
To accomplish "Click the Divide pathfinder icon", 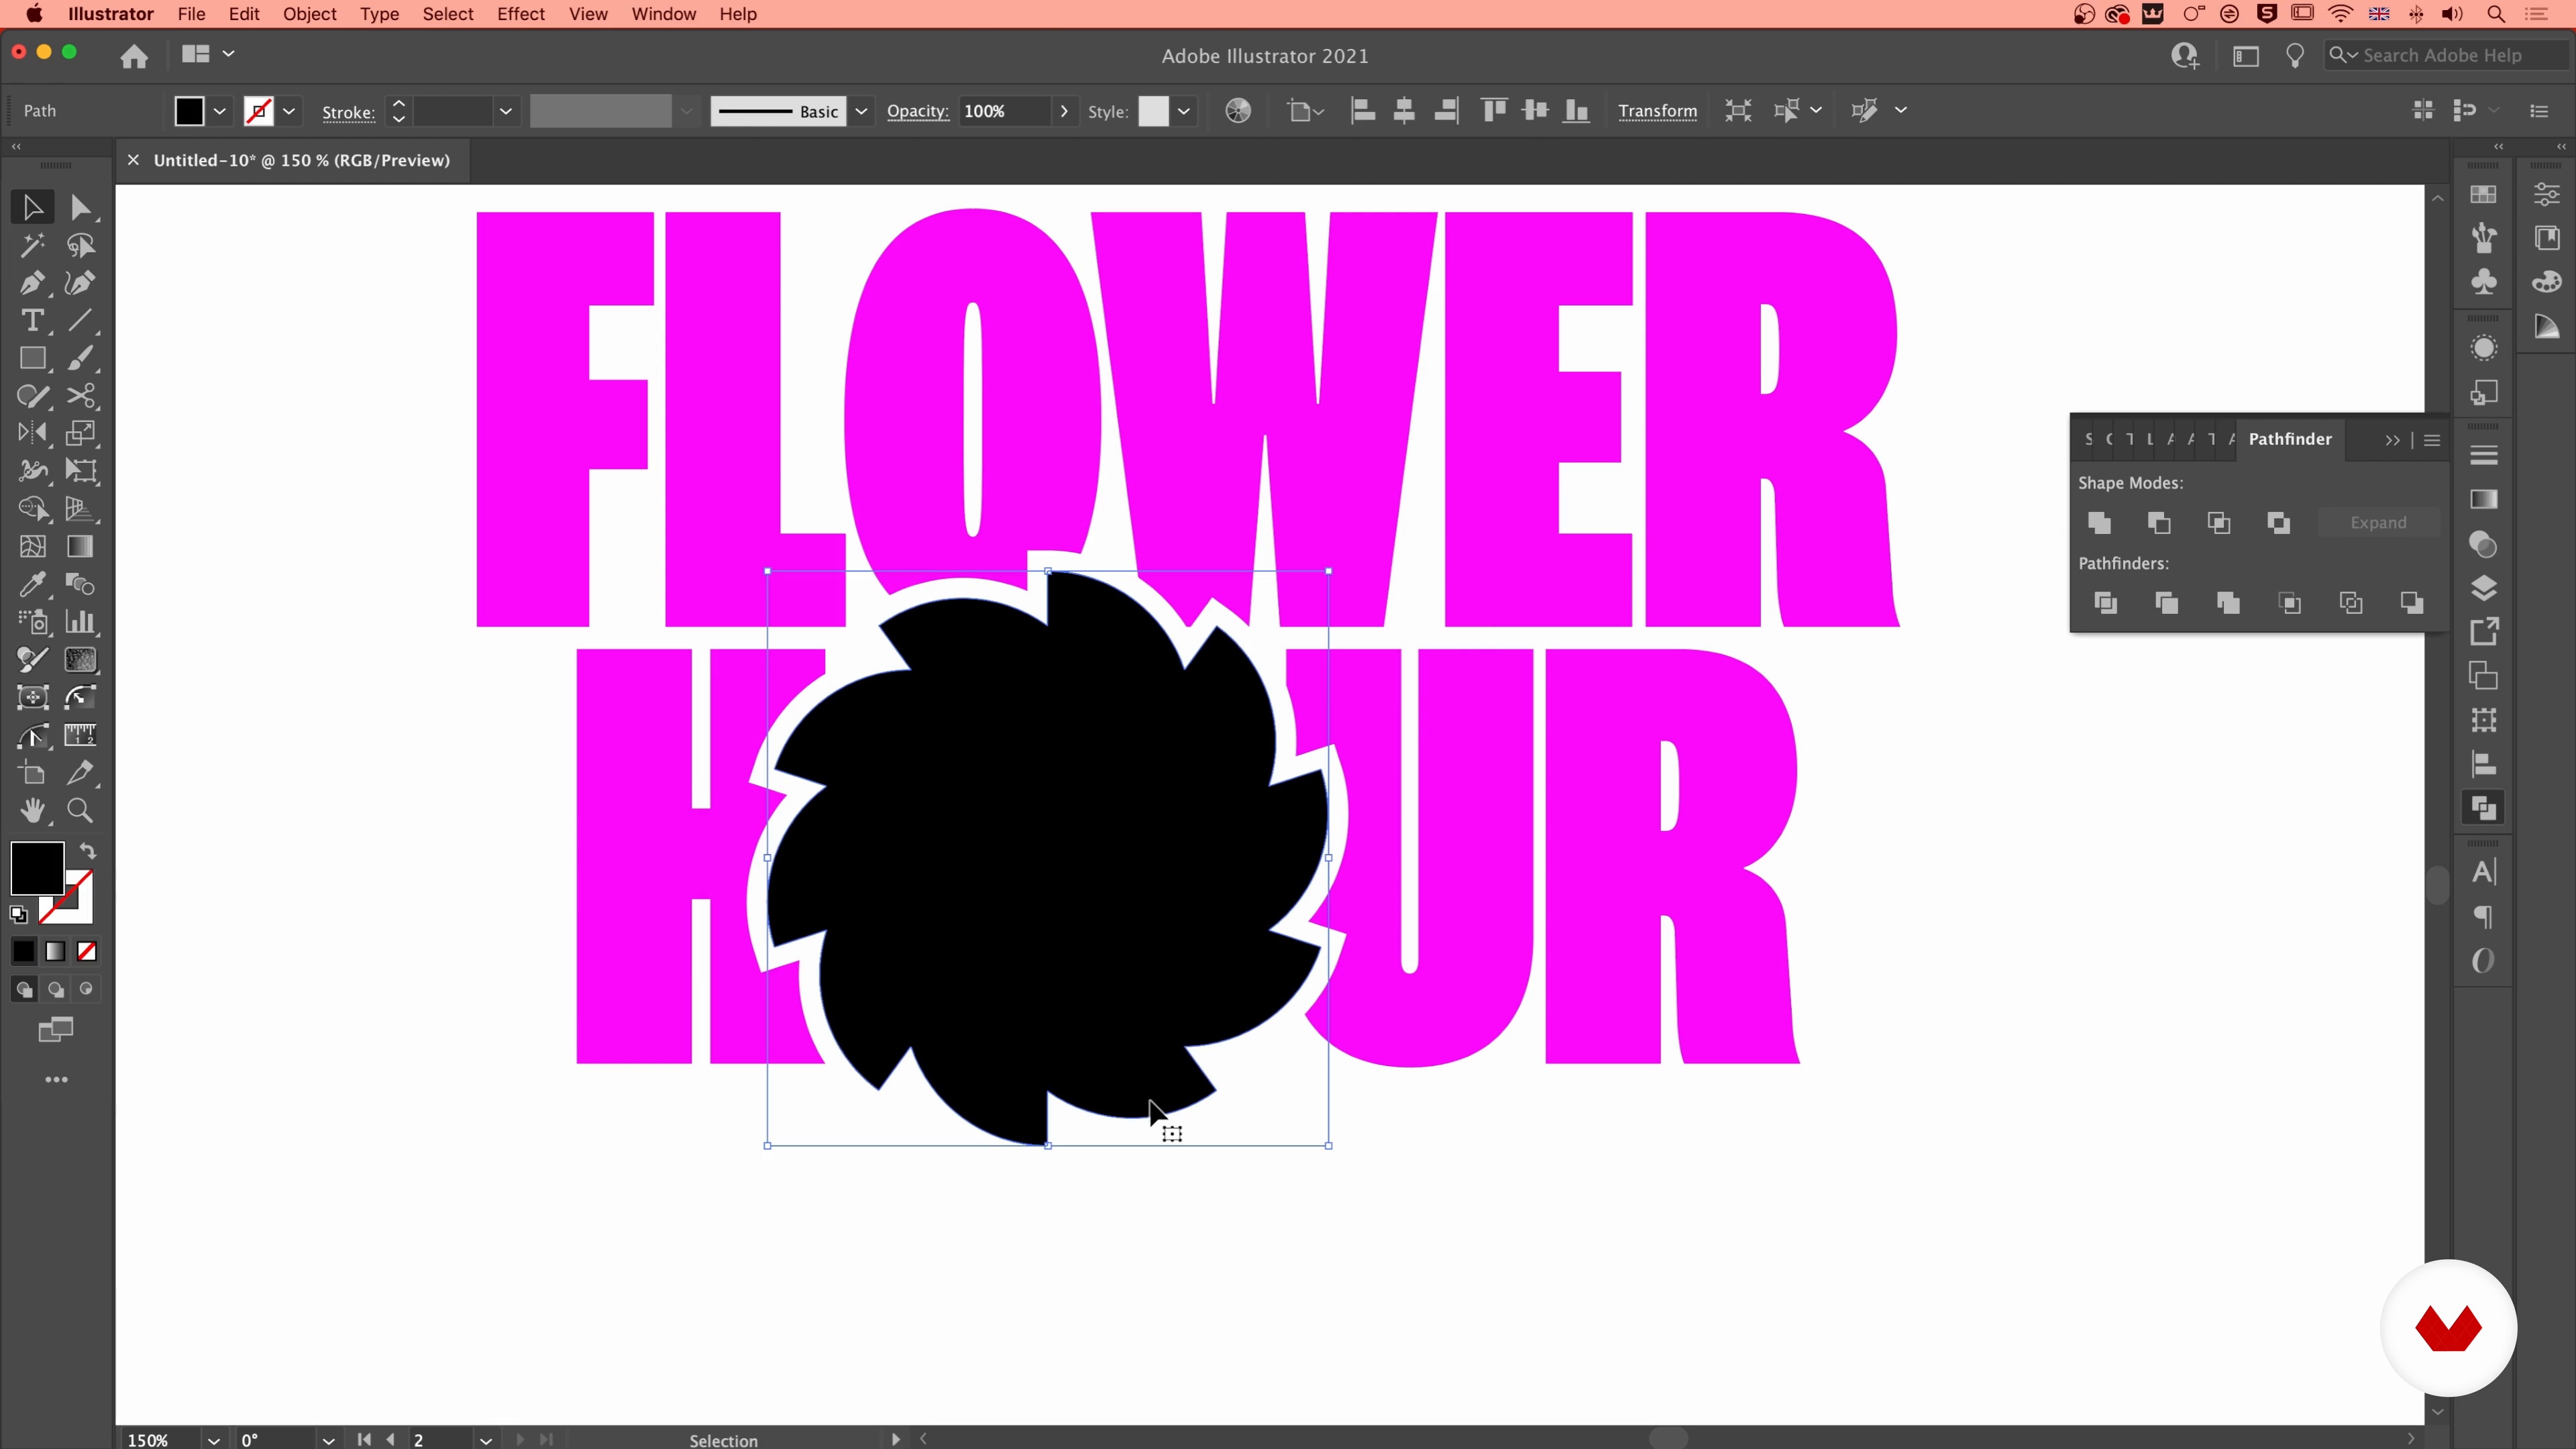I will pyautogui.click(x=2105, y=603).
